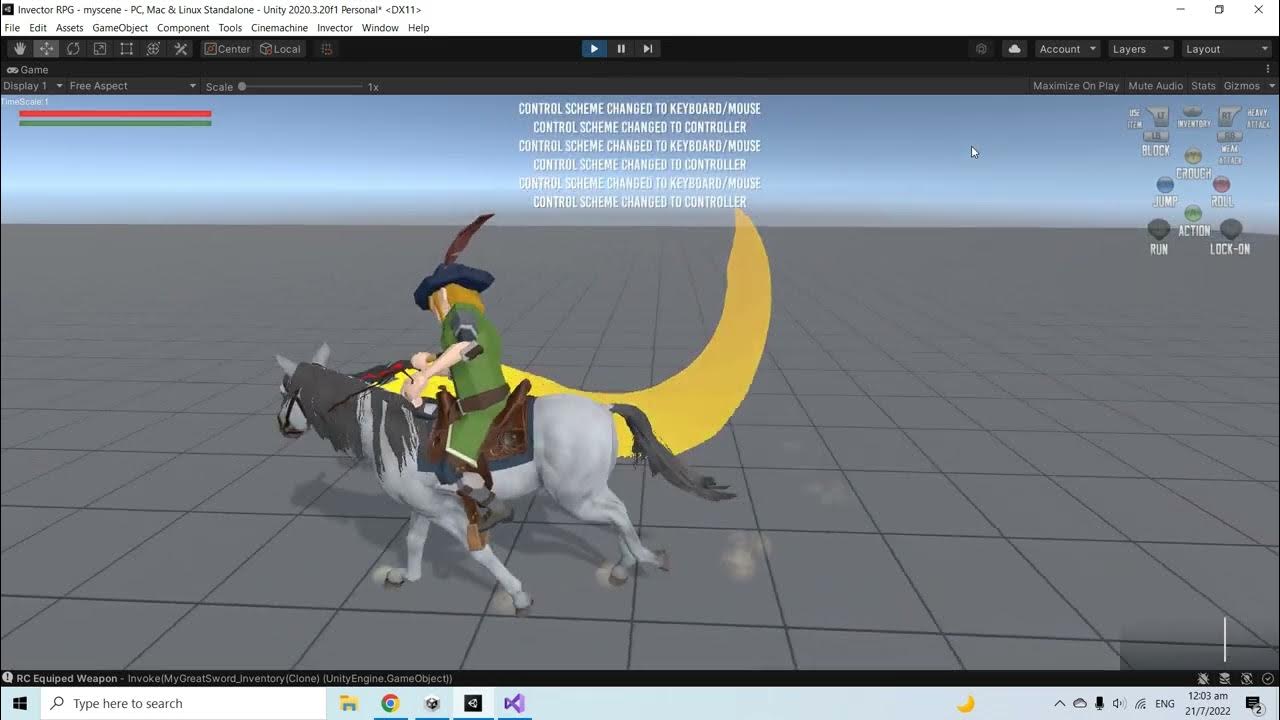Open the Invector menu
The width and height of the screenshot is (1280, 720).
tap(335, 28)
